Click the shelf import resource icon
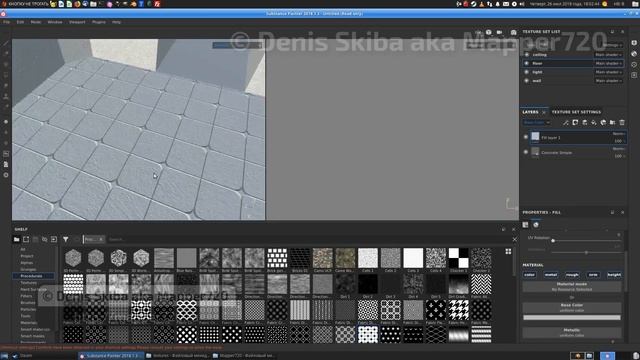 pyautogui.click(x=54, y=239)
